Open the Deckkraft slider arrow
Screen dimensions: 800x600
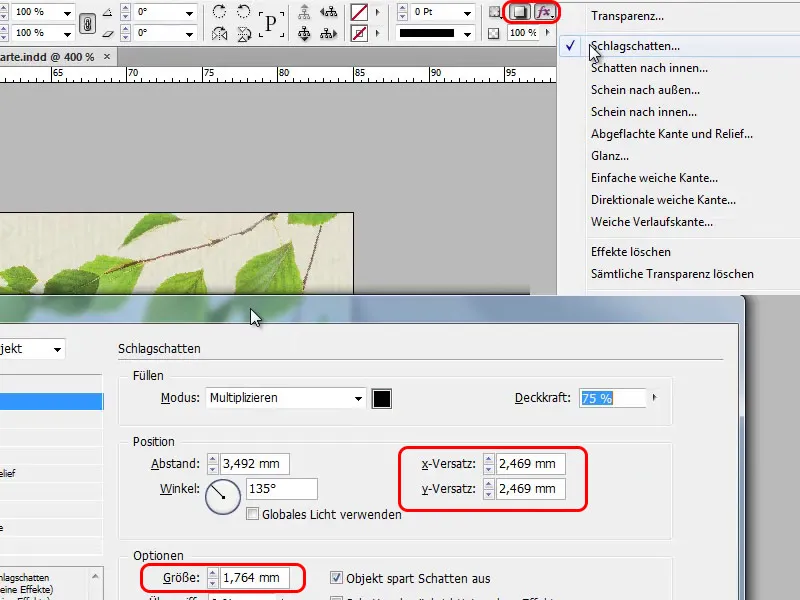654,397
